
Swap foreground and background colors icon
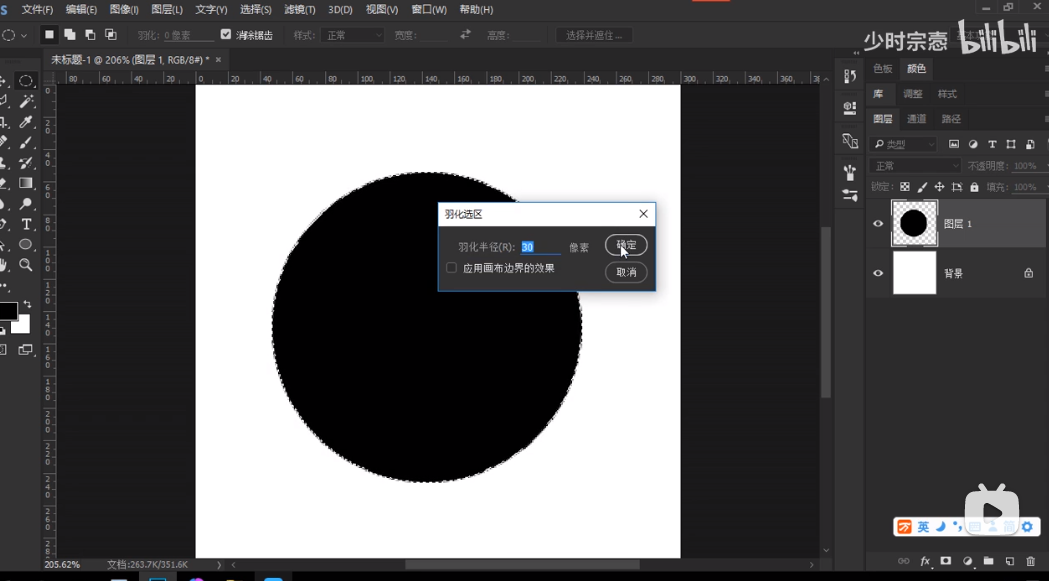tap(27, 304)
